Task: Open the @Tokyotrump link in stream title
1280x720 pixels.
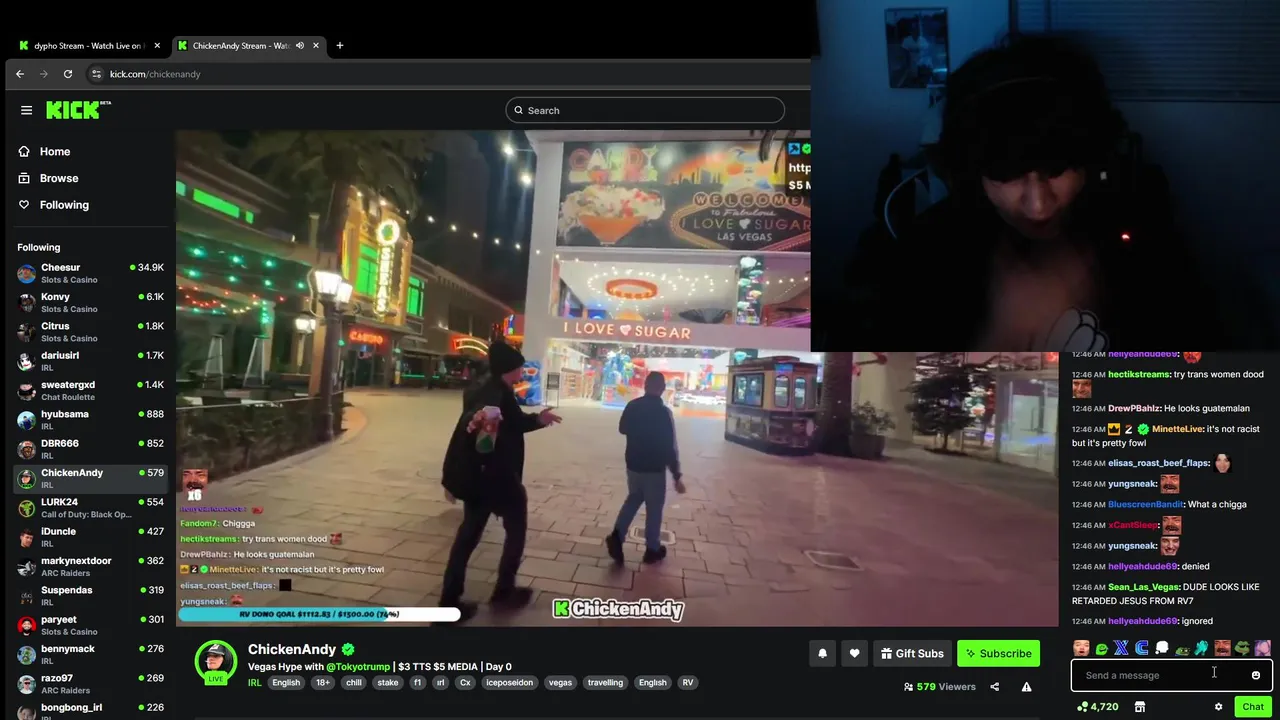Action: [x=358, y=667]
